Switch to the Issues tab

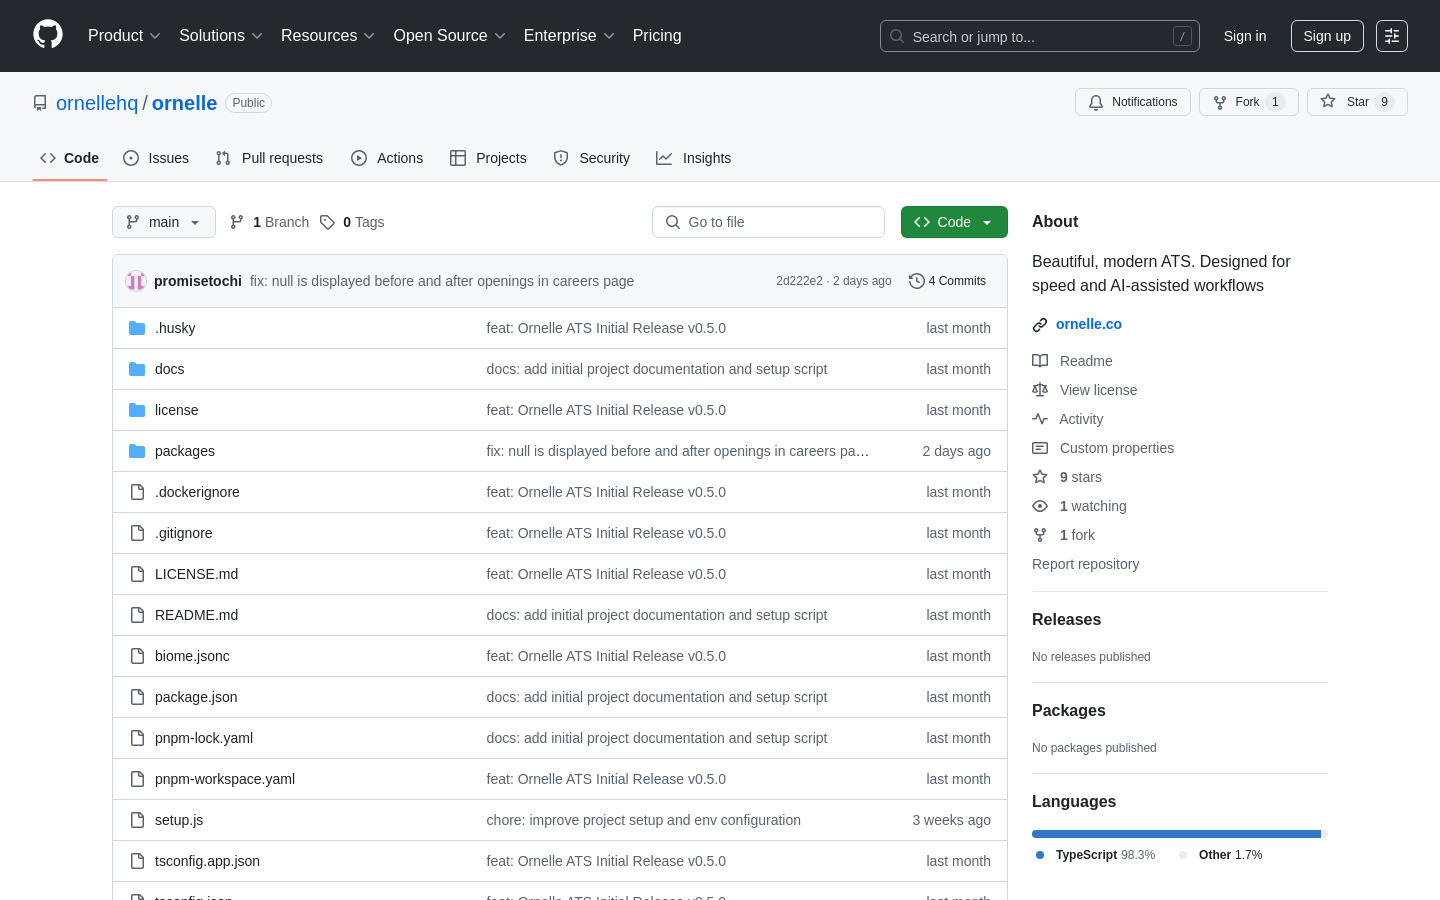pos(156,158)
